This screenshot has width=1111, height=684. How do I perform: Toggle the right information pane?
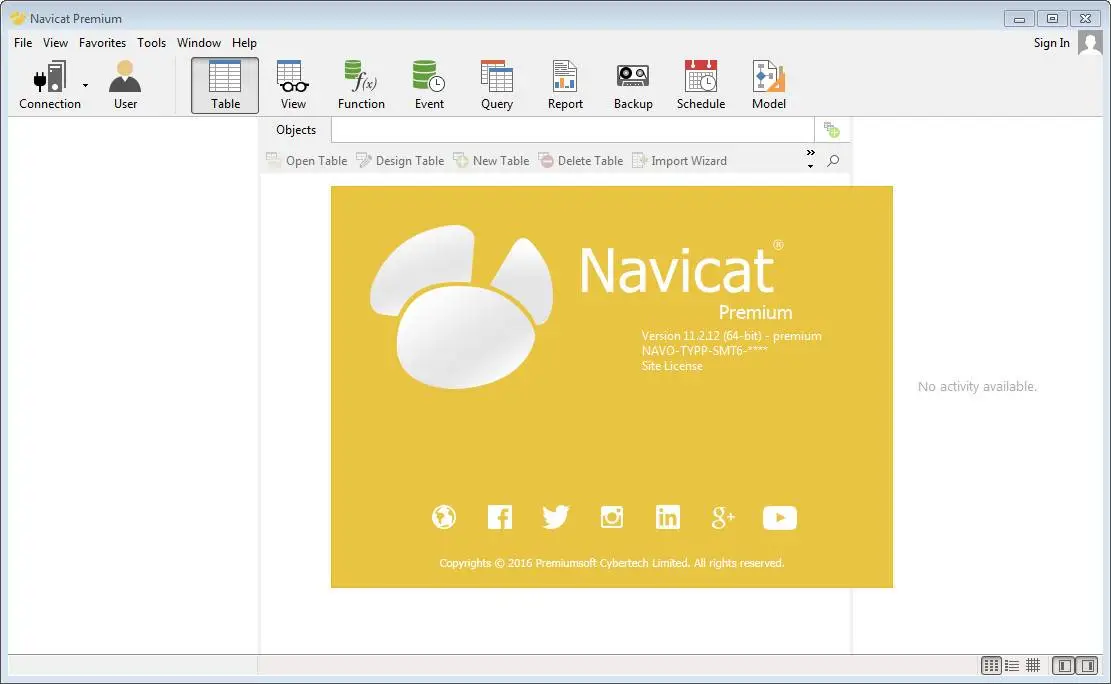pyautogui.click(x=1086, y=666)
